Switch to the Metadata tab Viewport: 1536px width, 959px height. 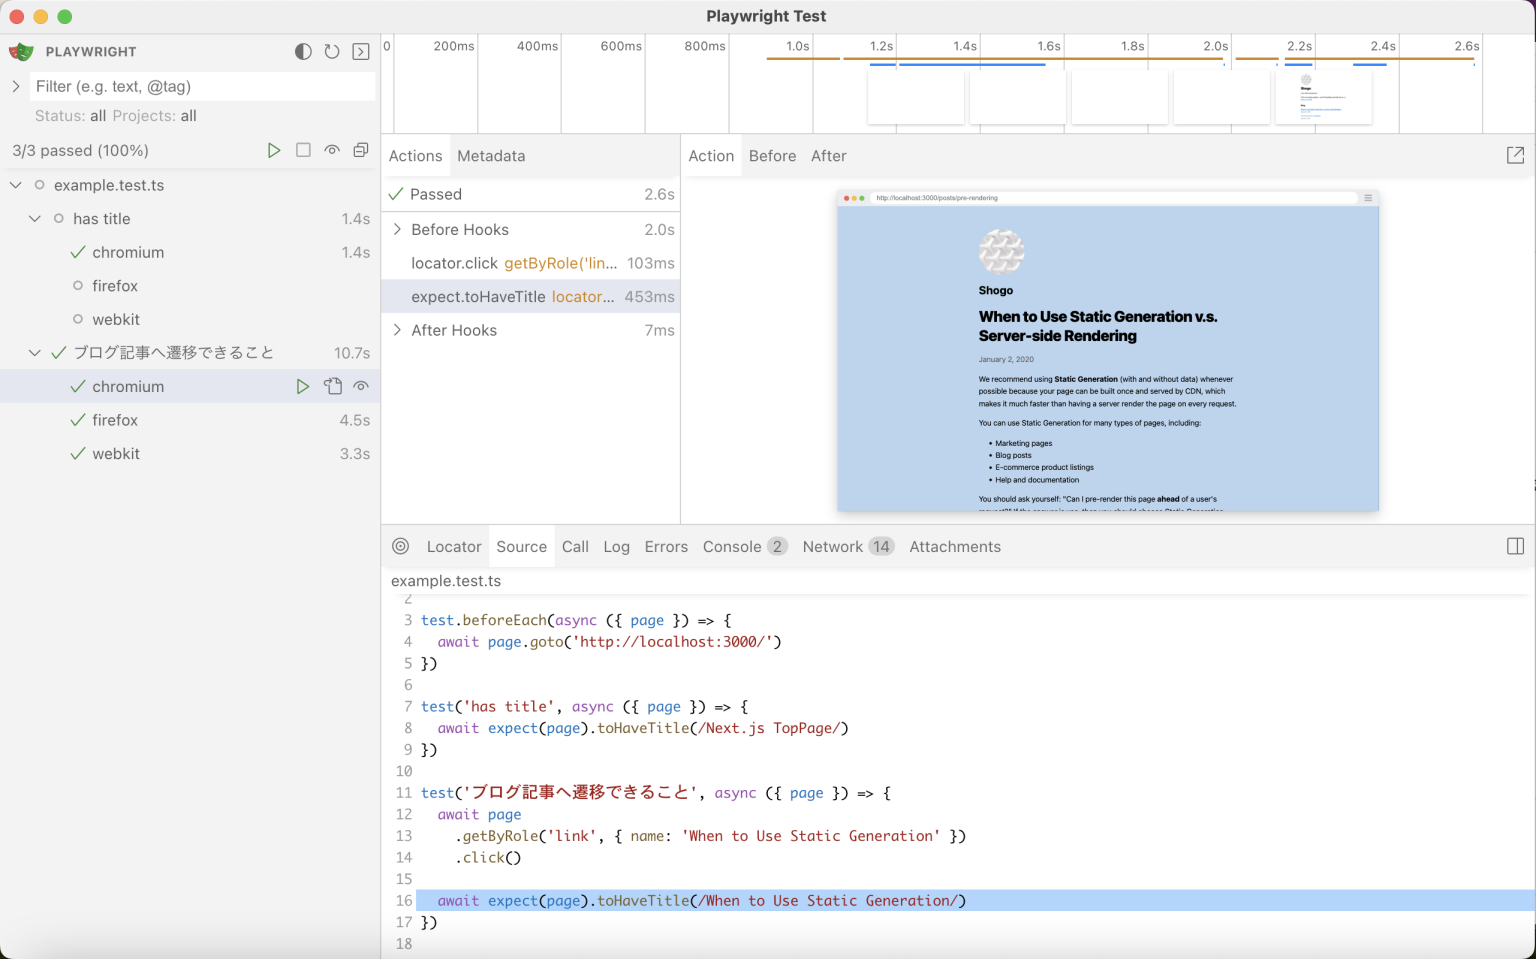click(x=491, y=155)
